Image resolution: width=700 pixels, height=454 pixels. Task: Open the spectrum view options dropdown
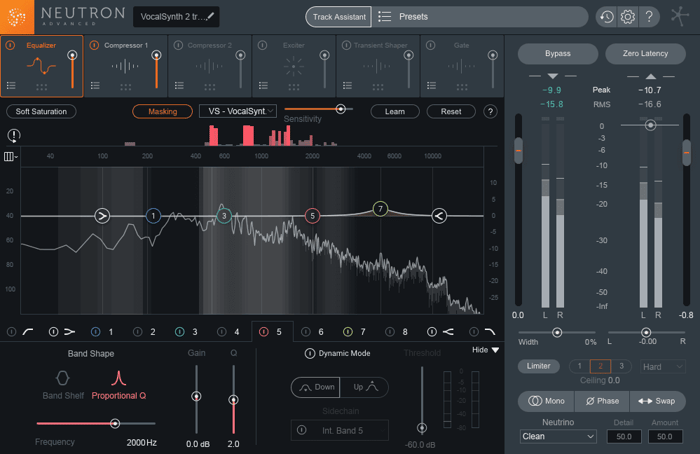pos(10,157)
